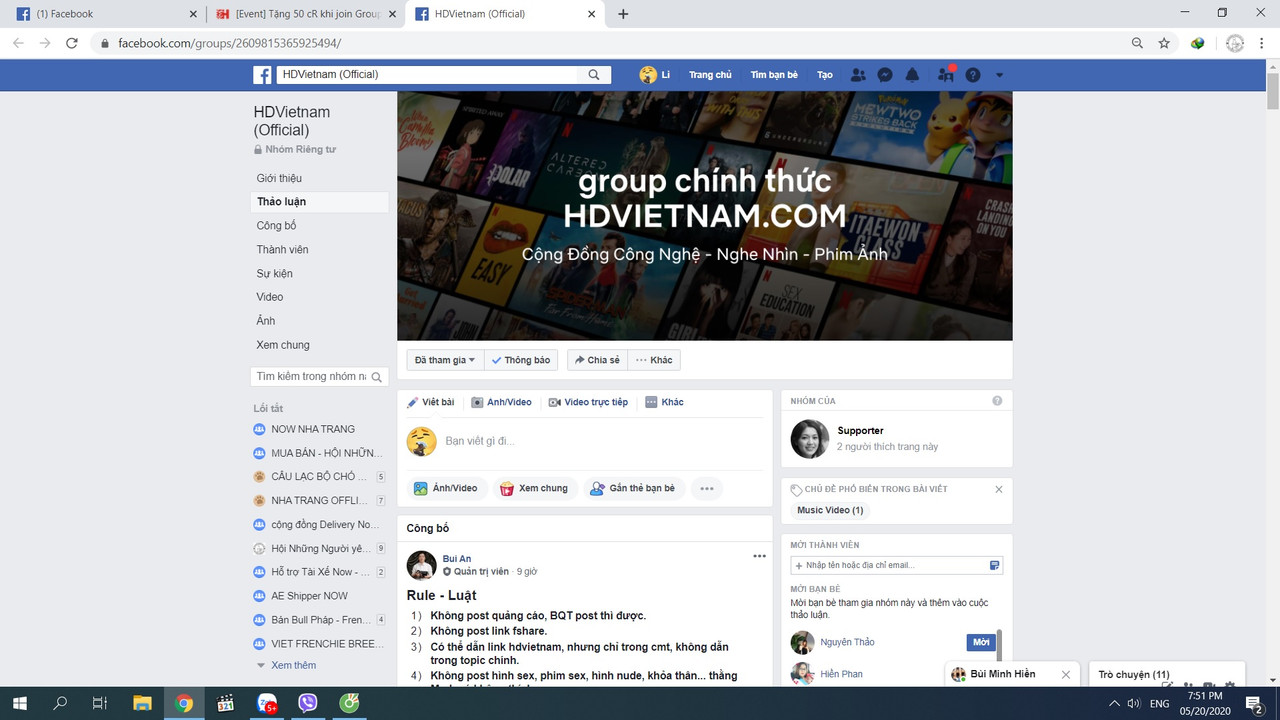
Task: Open the Khác composer tab
Action: coord(665,402)
